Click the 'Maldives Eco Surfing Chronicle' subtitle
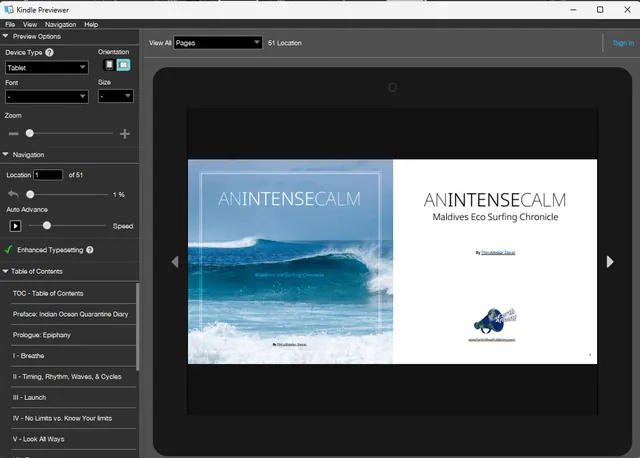This screenshot has width=640, height=458. point(495,217)
